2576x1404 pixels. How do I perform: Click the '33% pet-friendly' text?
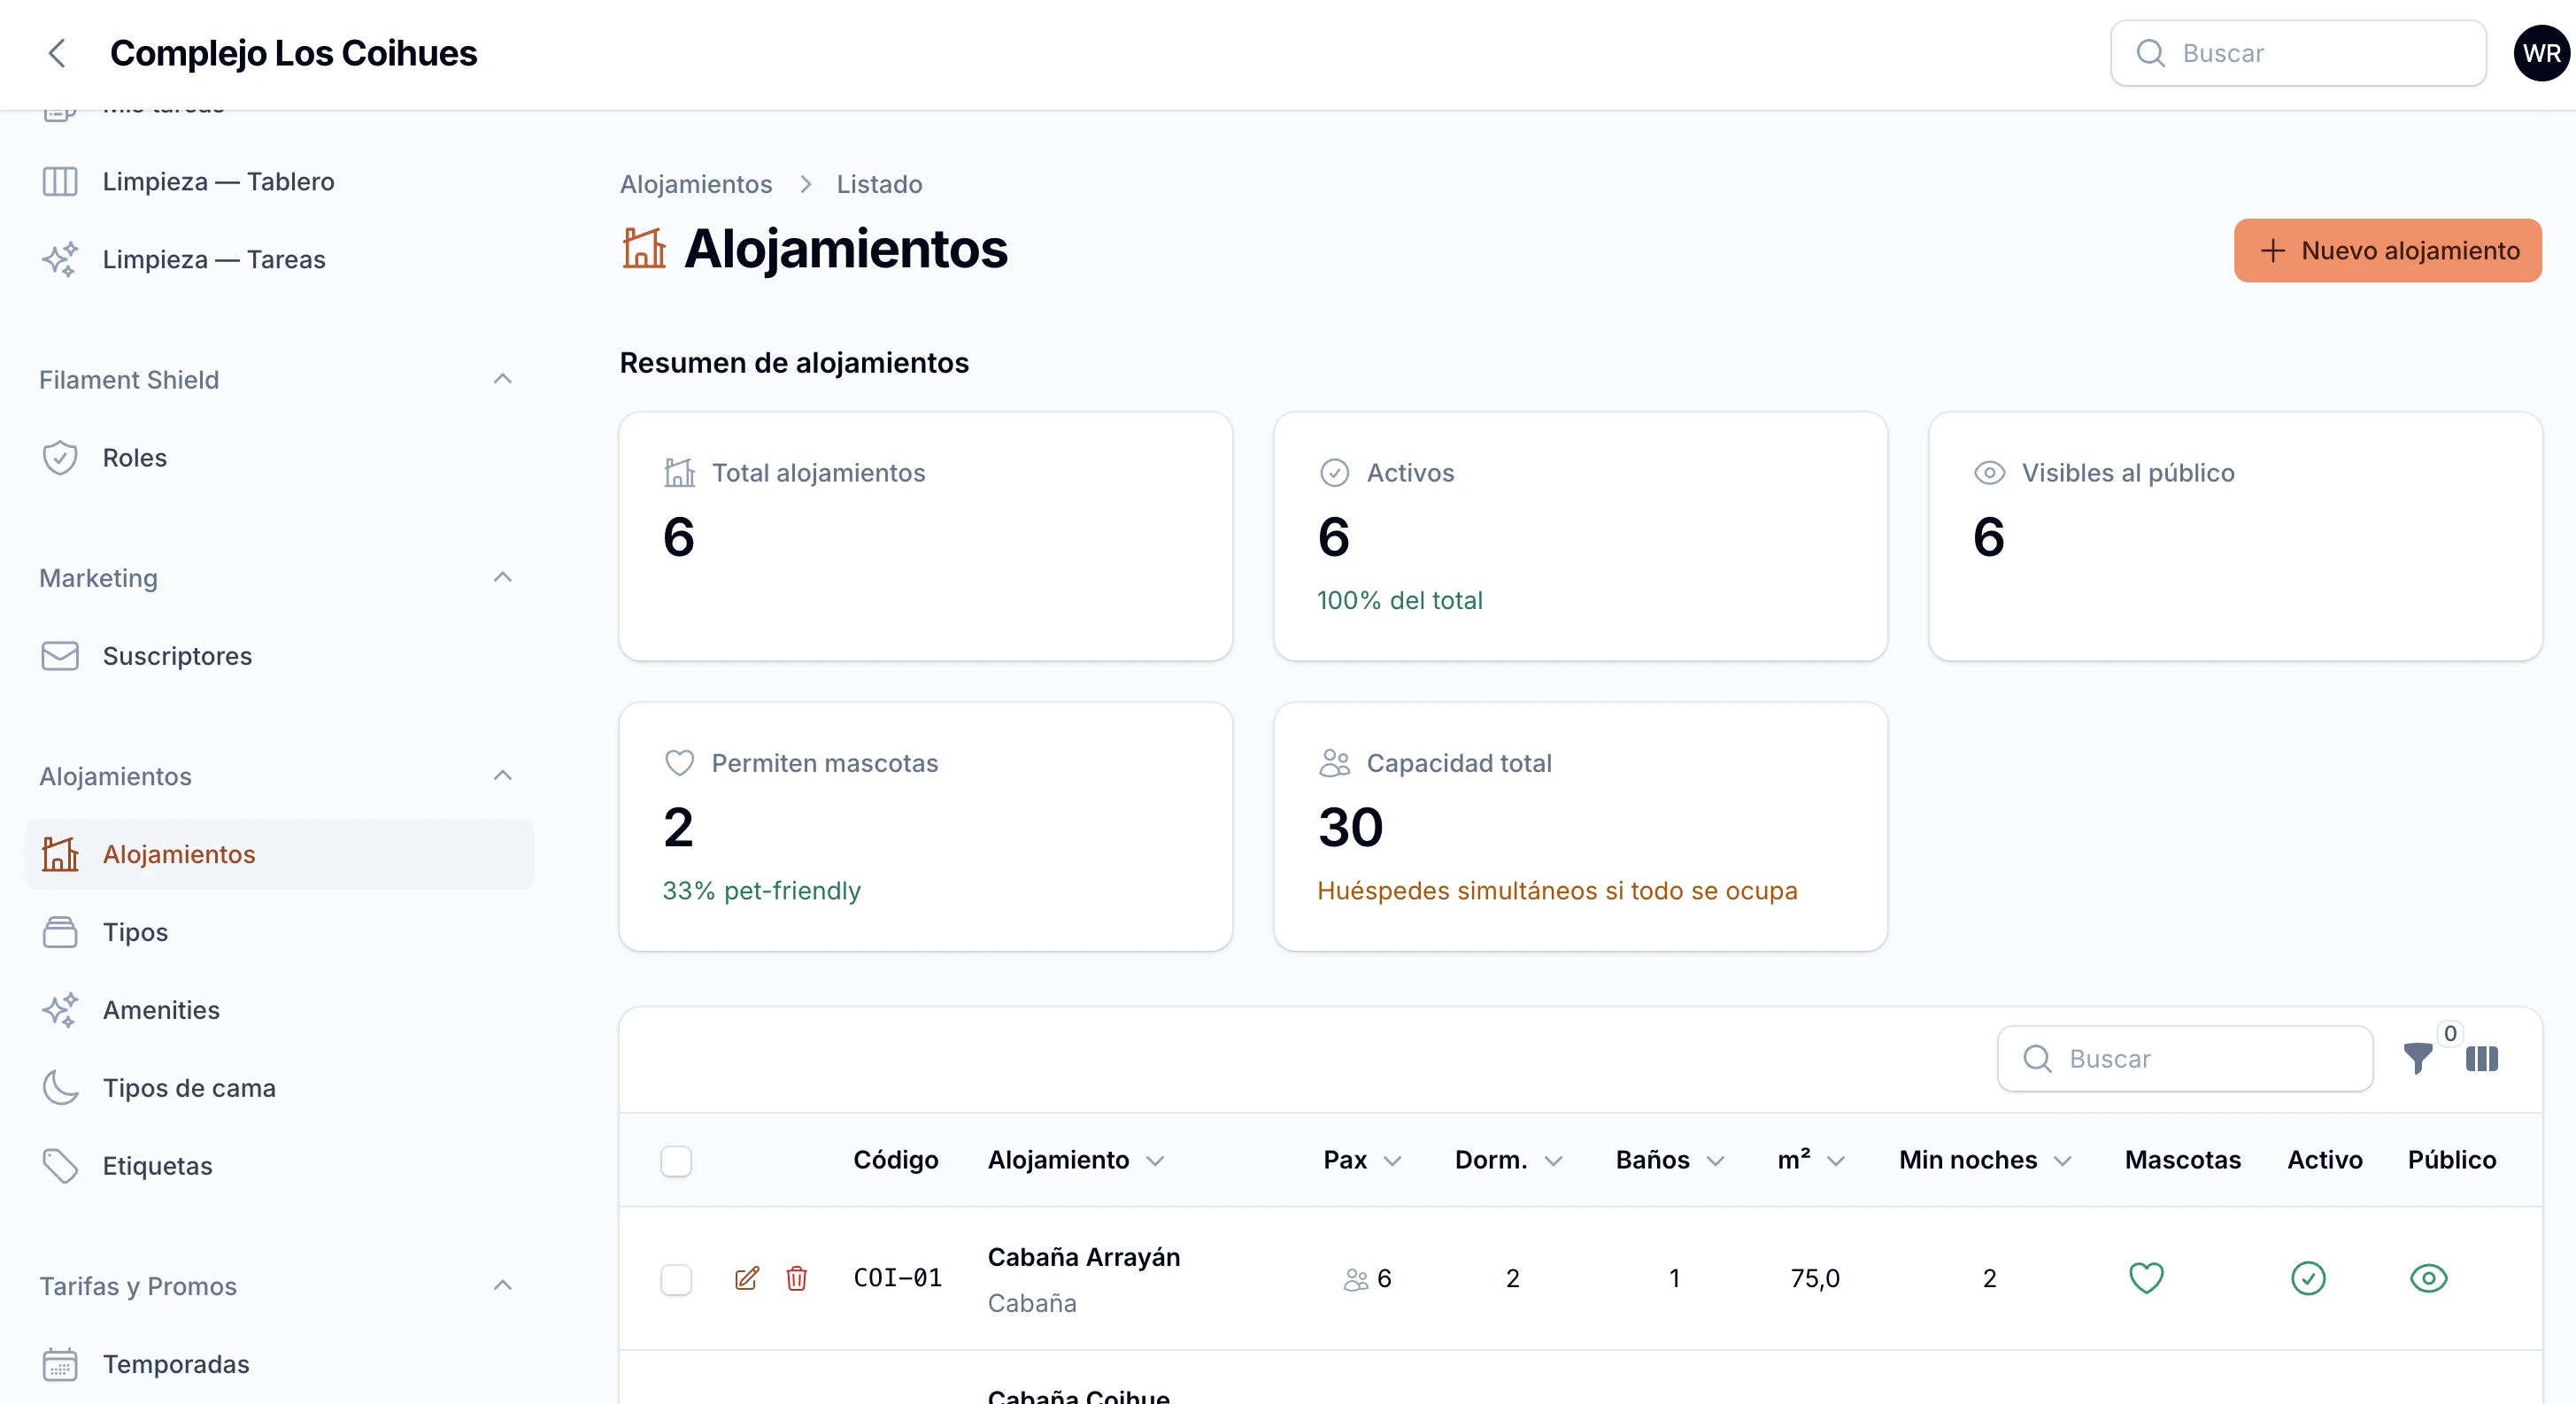click(x=761, y=890)
